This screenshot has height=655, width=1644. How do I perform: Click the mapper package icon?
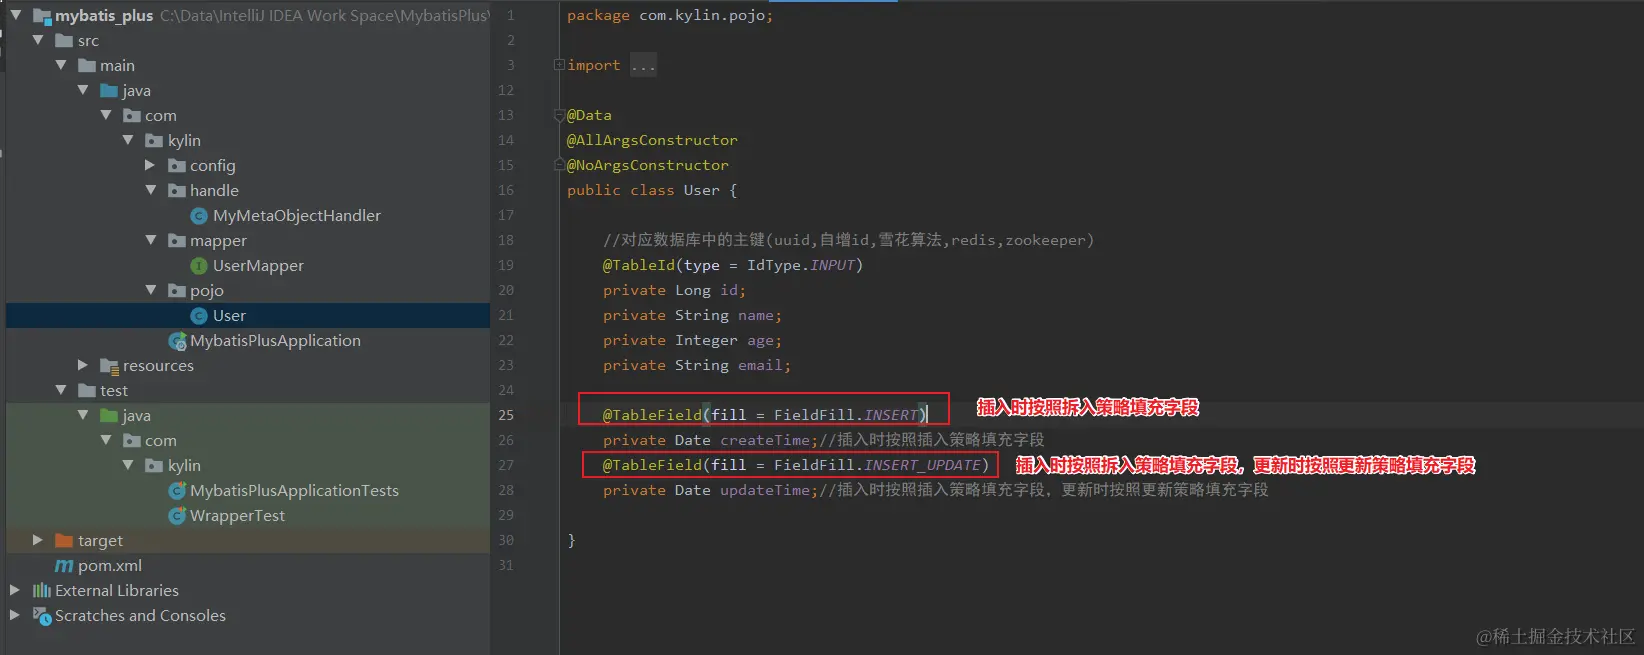pyautogui.click(x=177, y=240)
